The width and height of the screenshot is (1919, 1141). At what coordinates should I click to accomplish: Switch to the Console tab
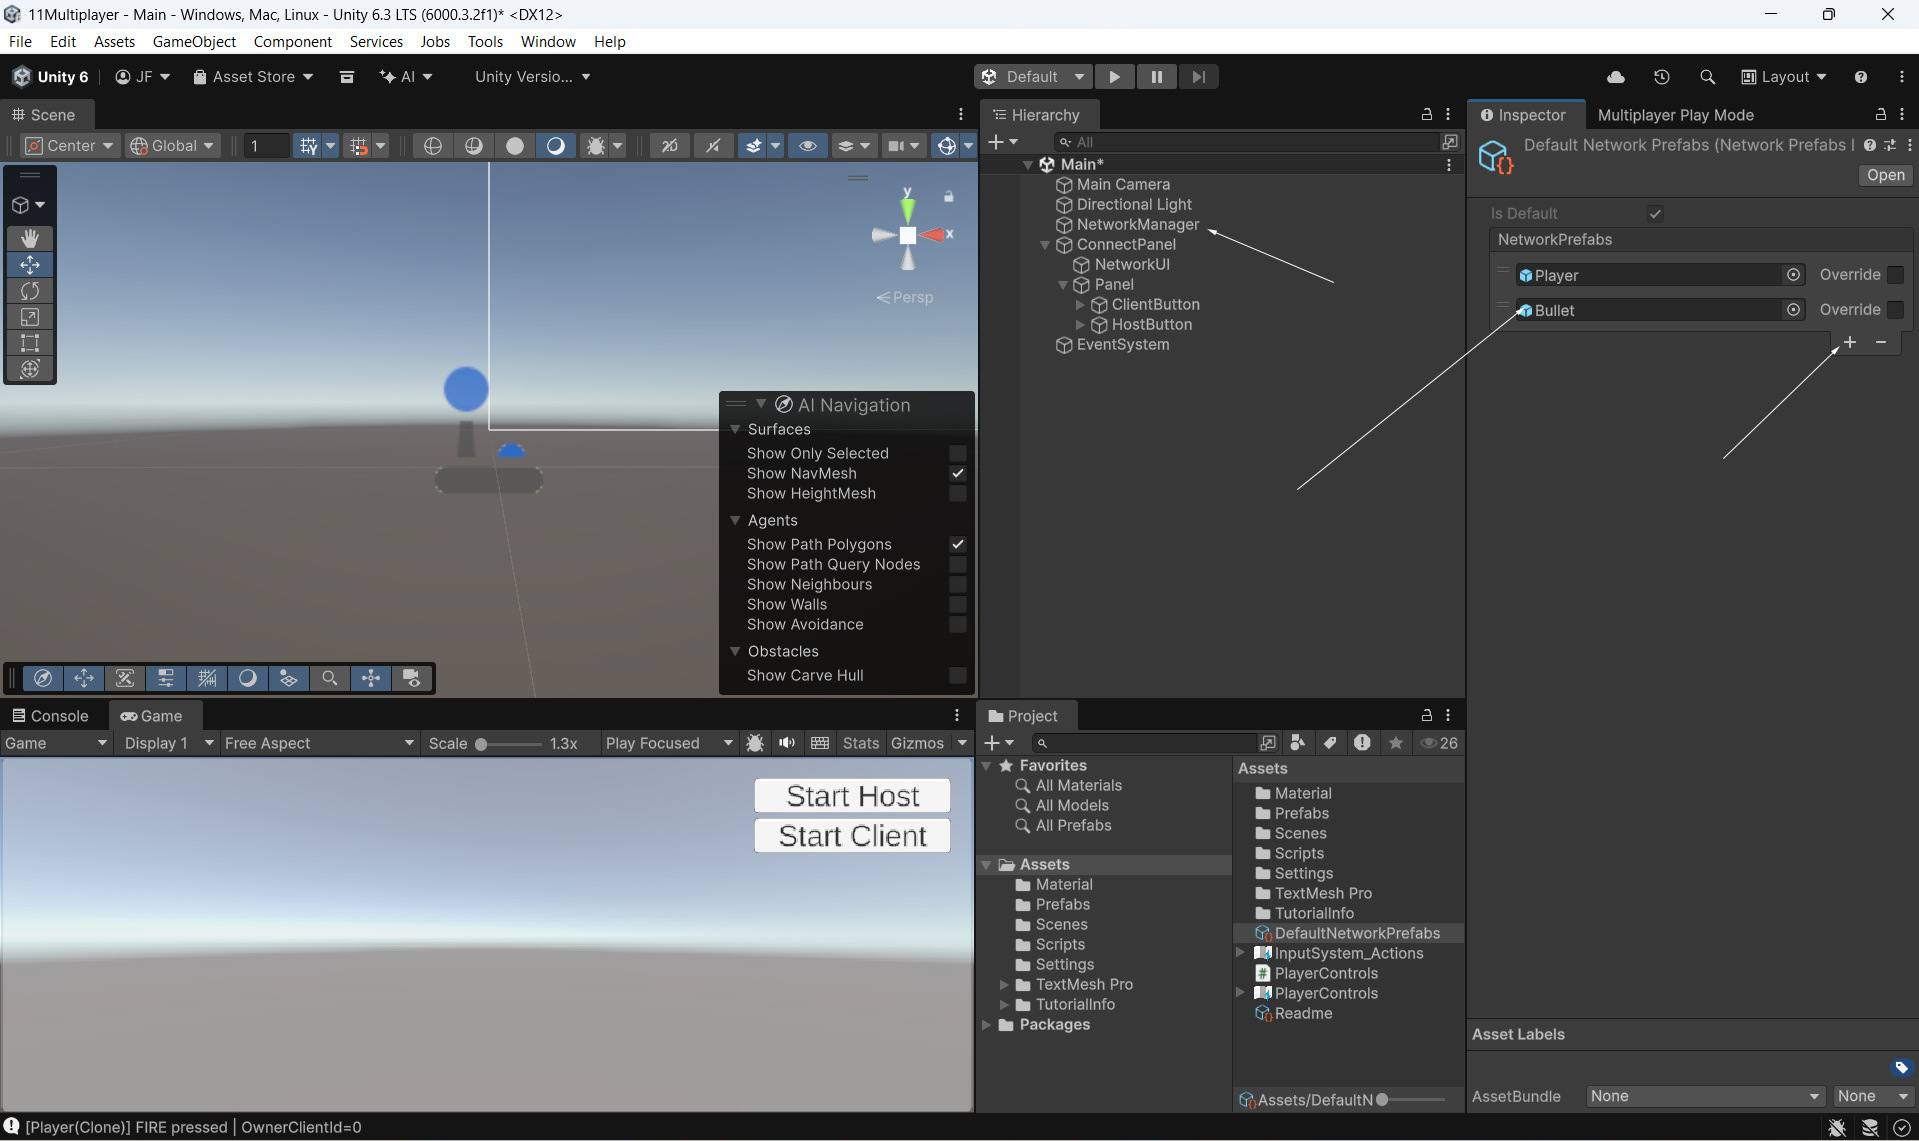[x=50, y=716]
